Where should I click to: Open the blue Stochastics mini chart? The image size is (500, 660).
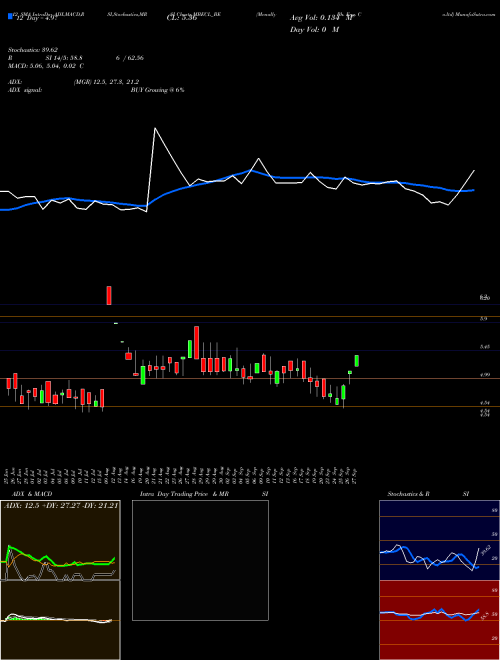tap(439, 540)
